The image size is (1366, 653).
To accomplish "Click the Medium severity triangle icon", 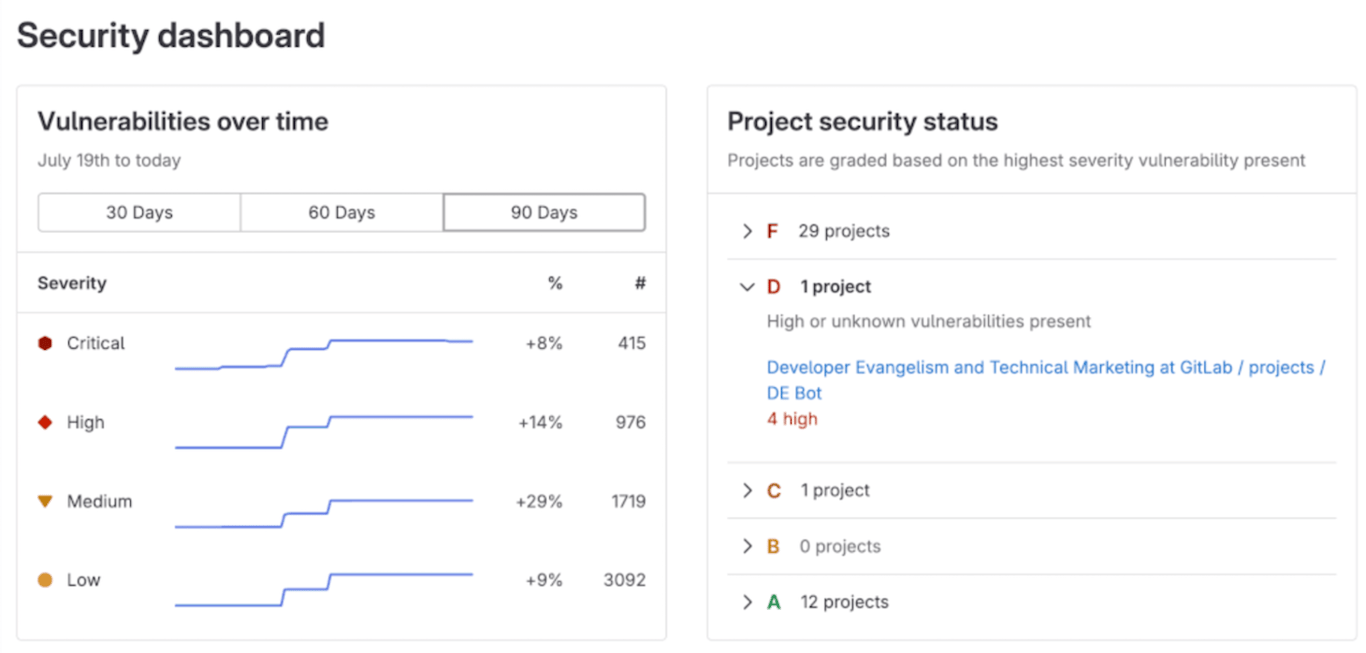I will tap(44, 501).
